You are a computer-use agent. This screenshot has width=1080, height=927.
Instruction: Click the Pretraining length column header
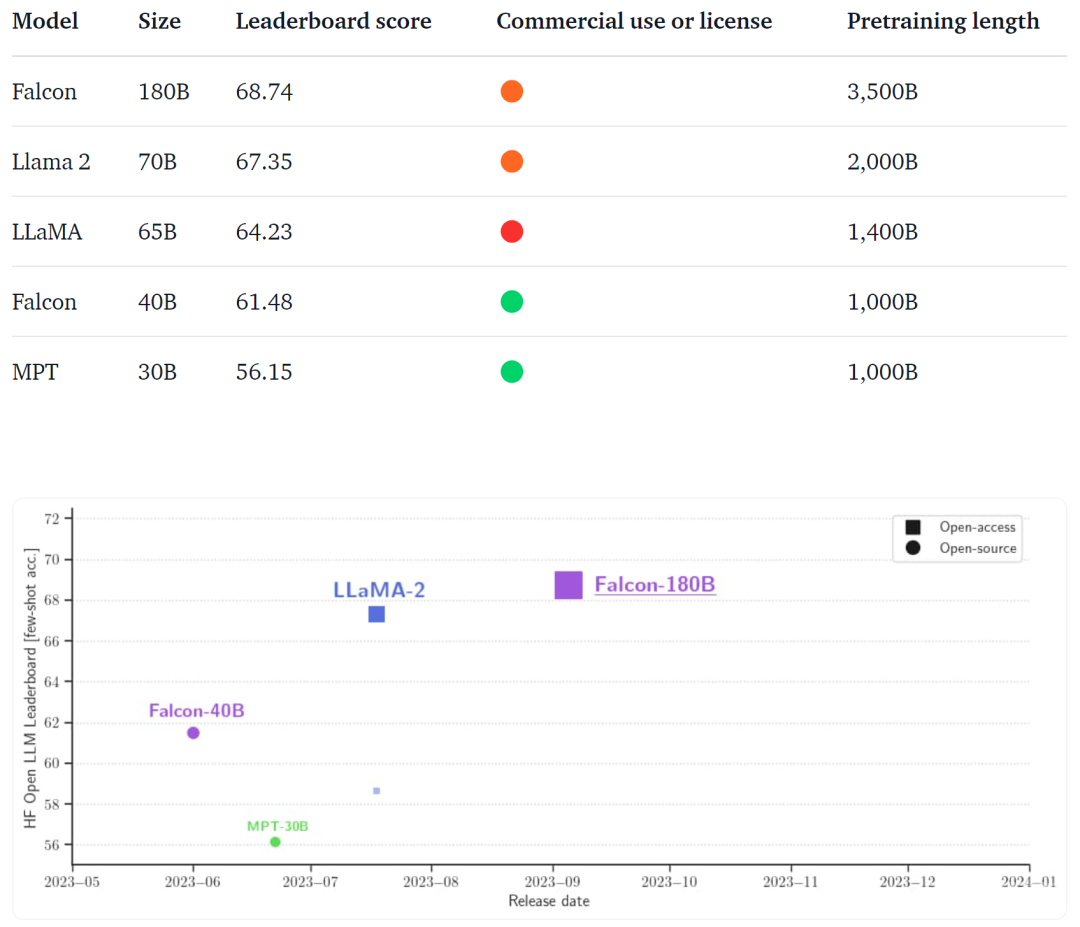(x=943, y=21)
